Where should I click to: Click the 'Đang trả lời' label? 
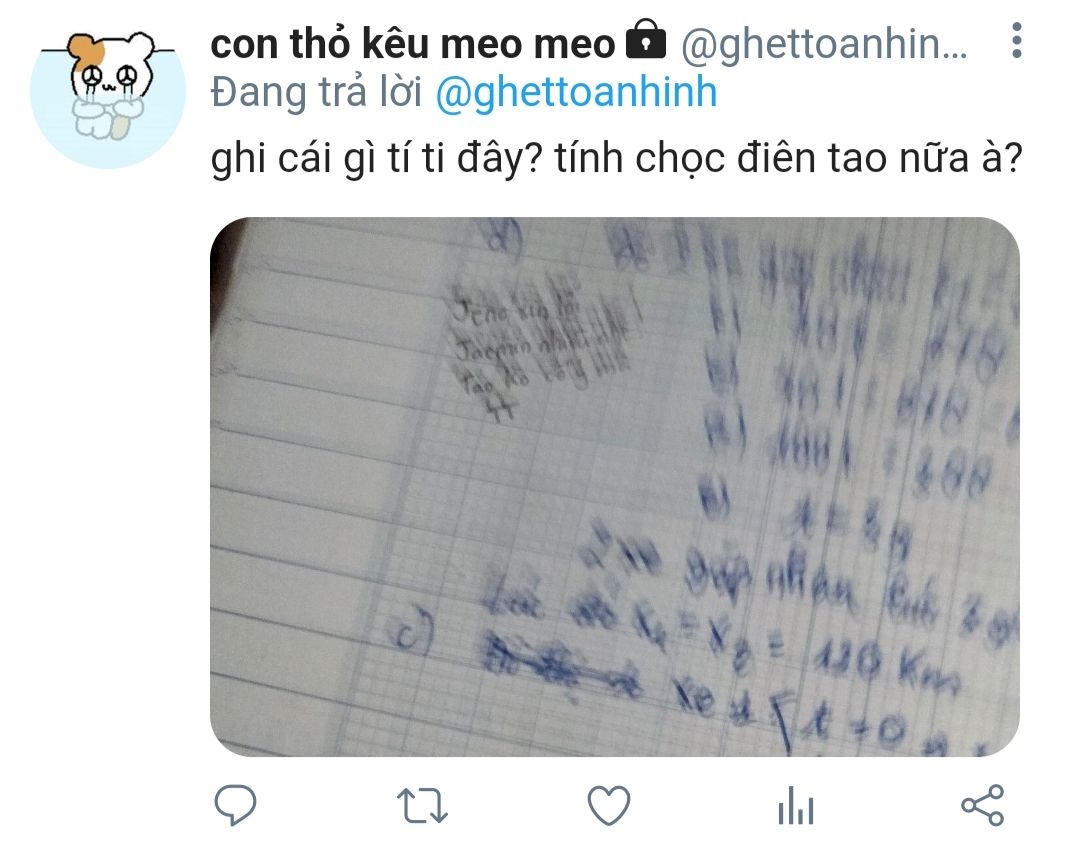316,92
